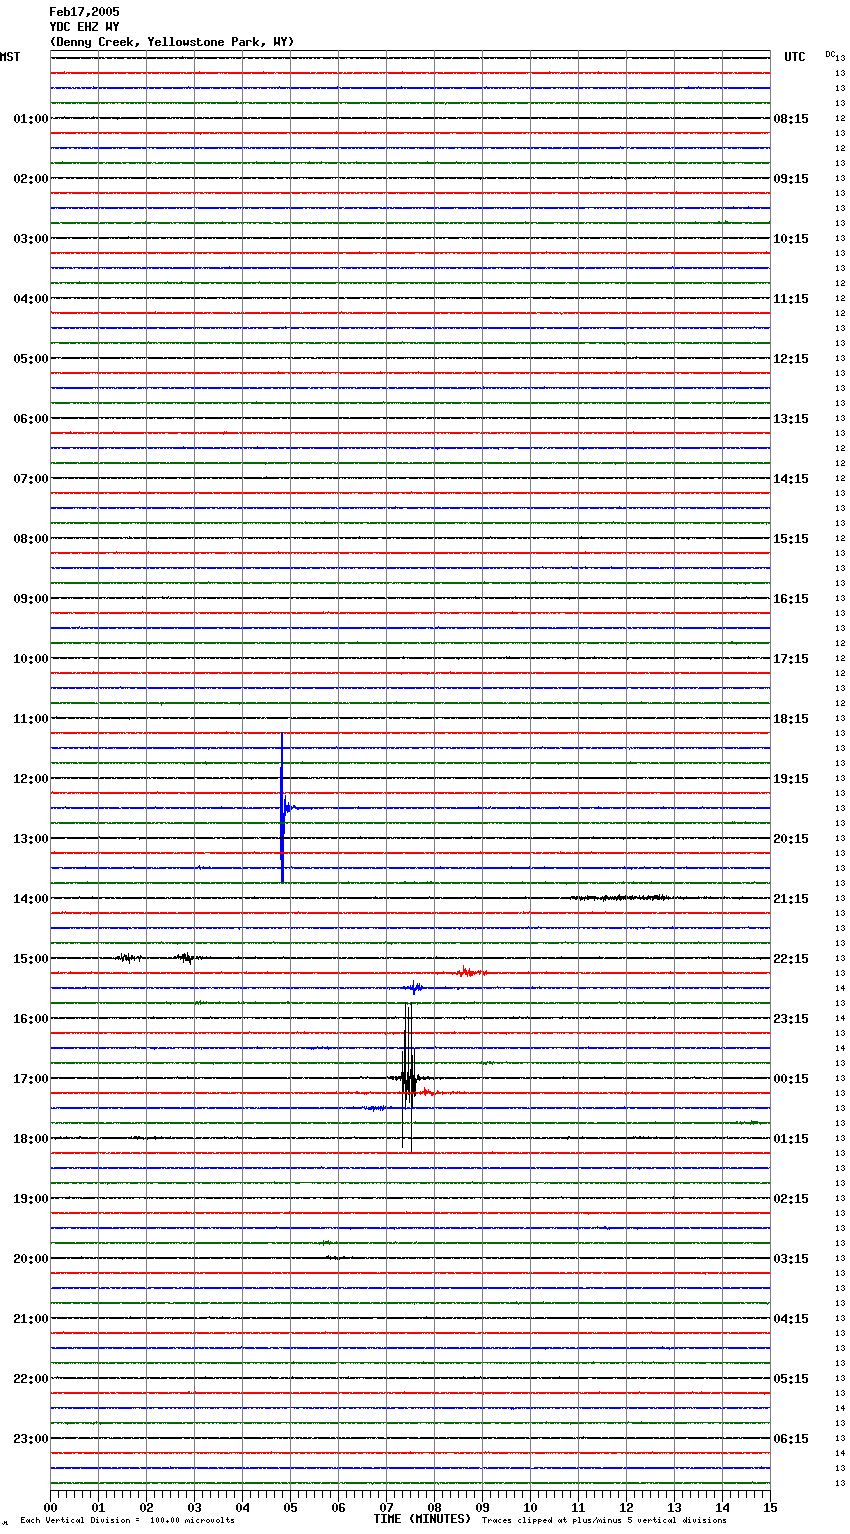Screen dimensions: 850x1534
Task: Click the 21:15 UTC time label
Action: click(x=791, y=899)
